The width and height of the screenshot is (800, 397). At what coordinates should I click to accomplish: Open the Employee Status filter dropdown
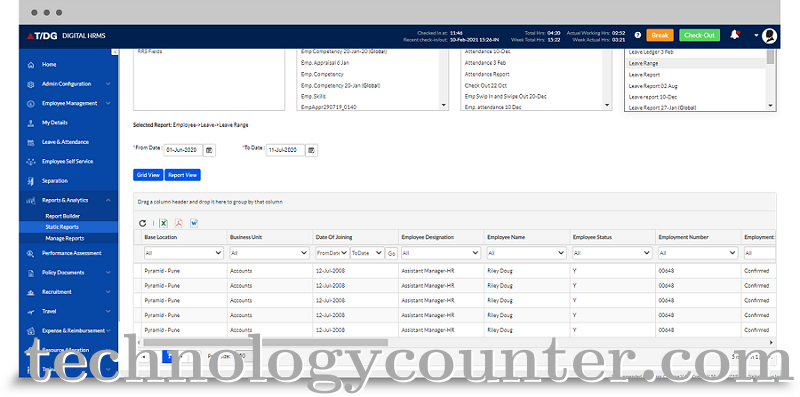(612, 253)
